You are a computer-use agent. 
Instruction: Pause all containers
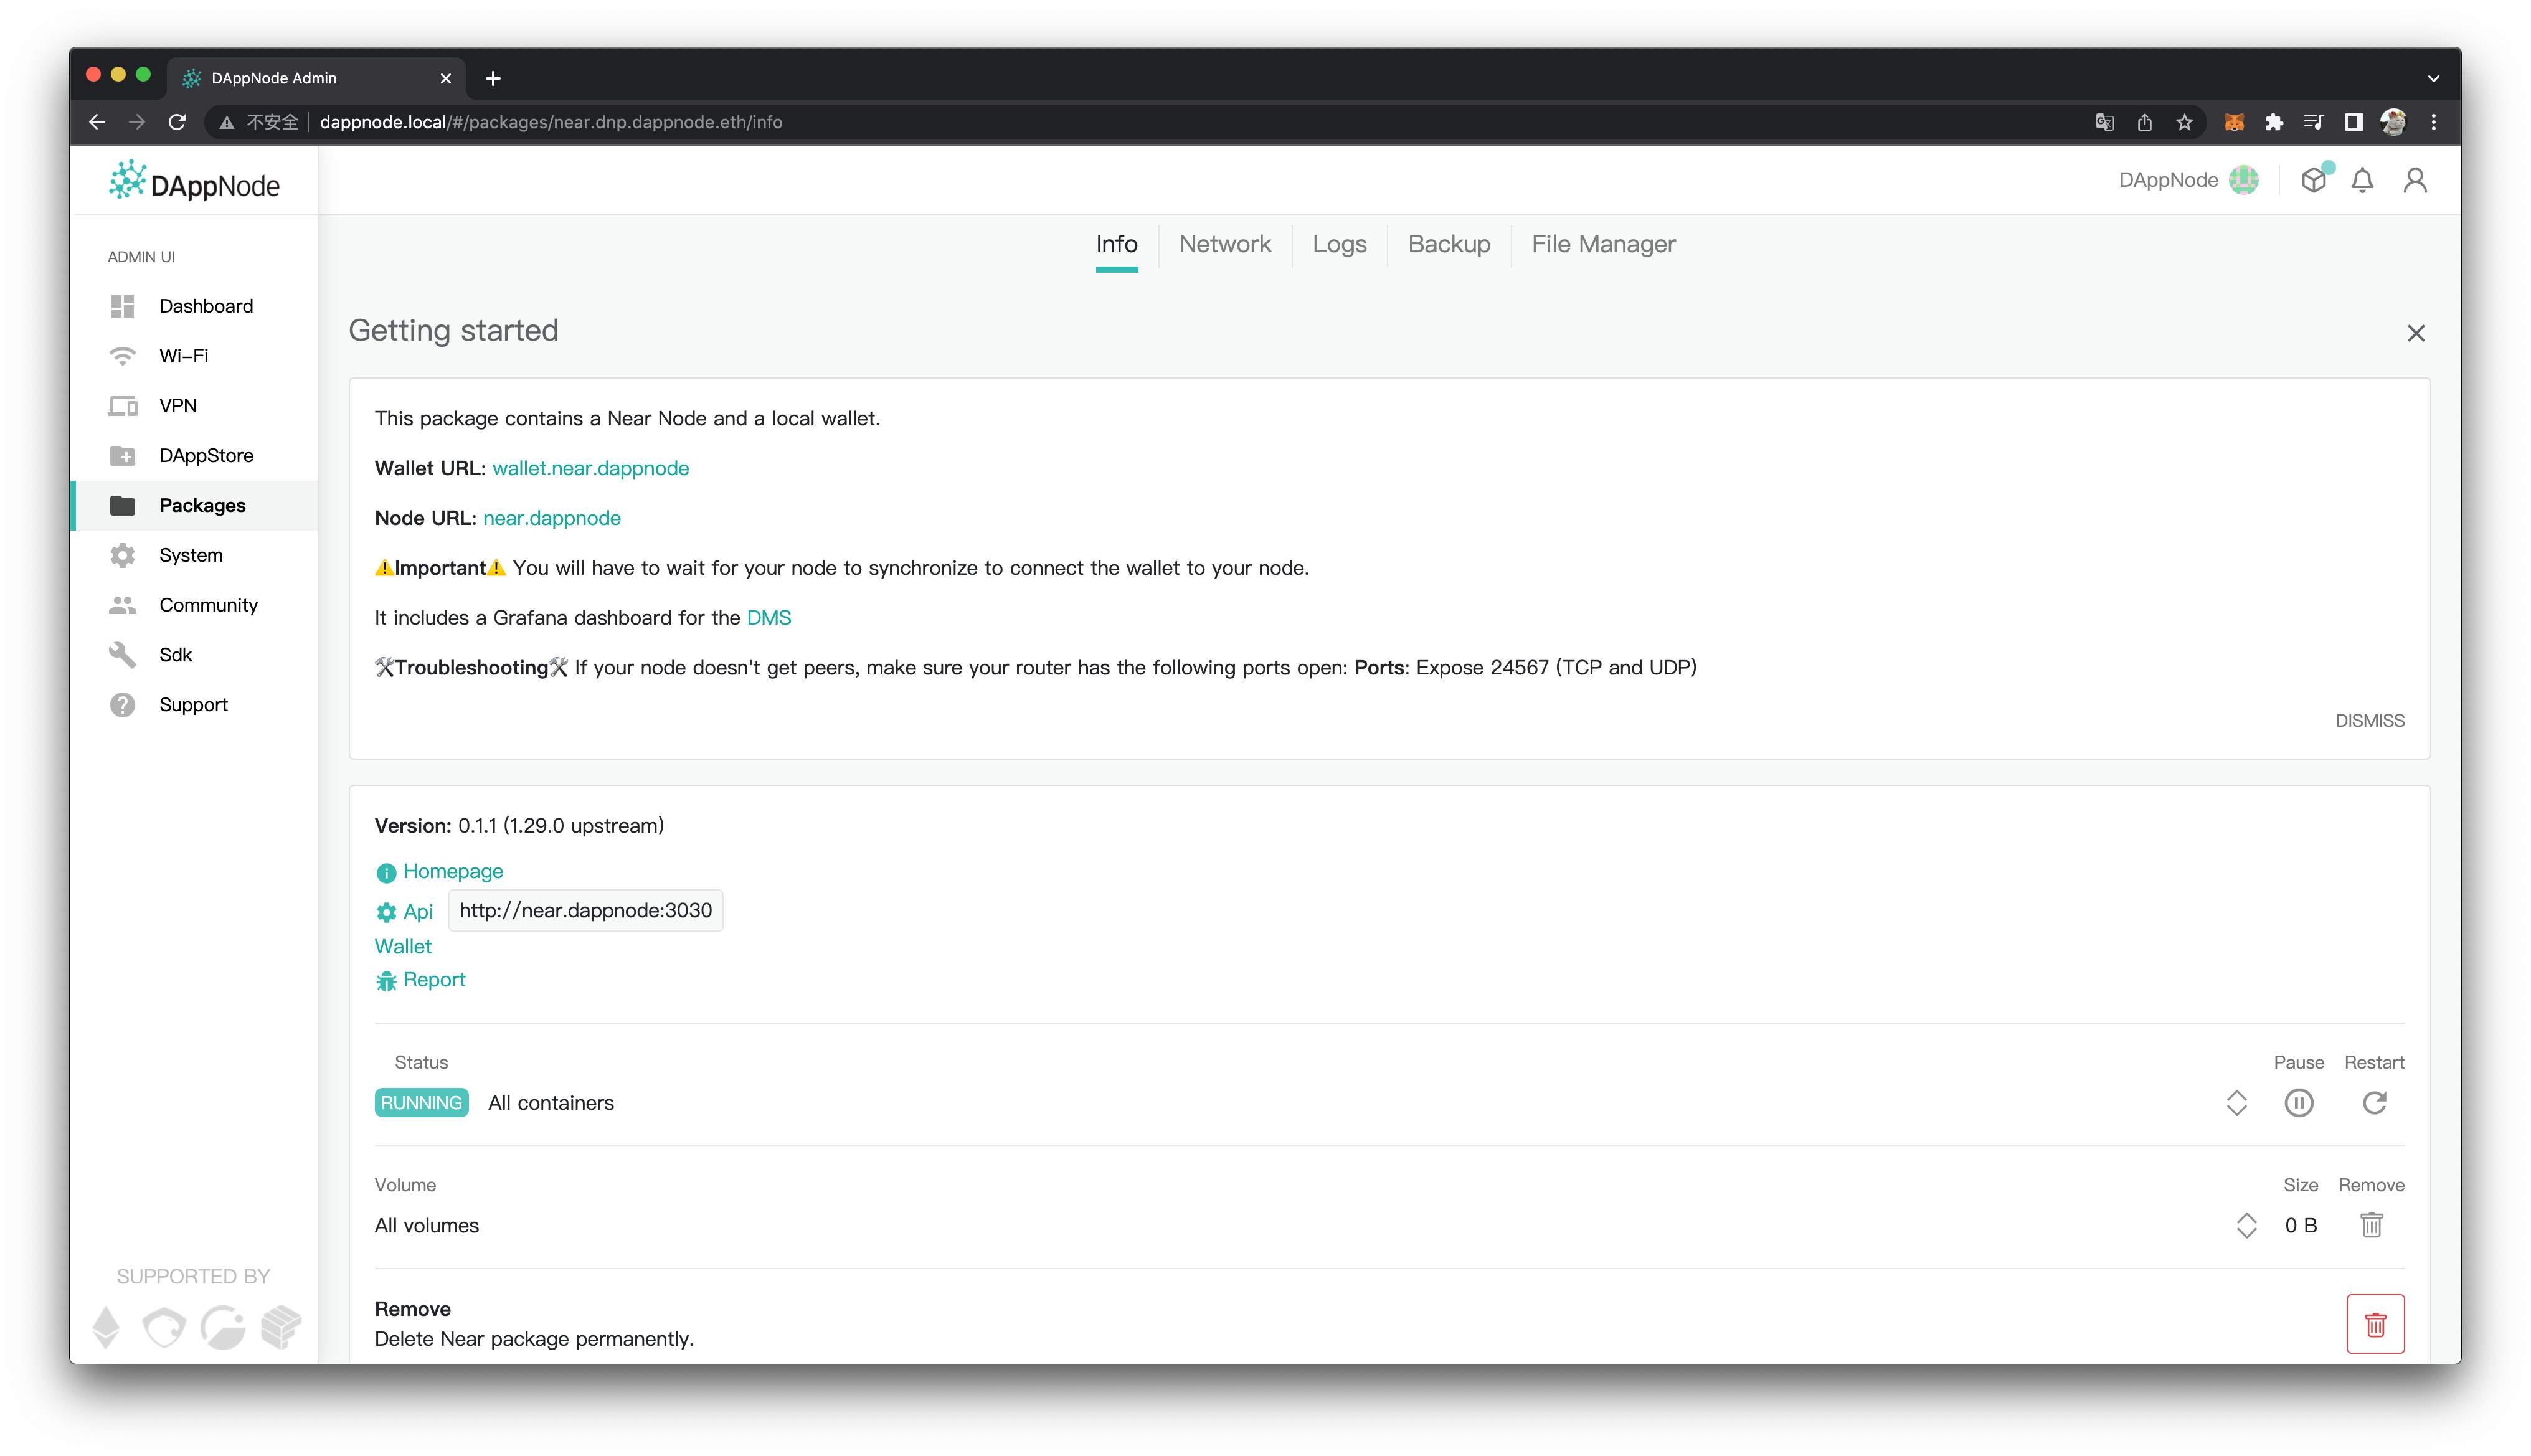[x=2298, y=1103]
